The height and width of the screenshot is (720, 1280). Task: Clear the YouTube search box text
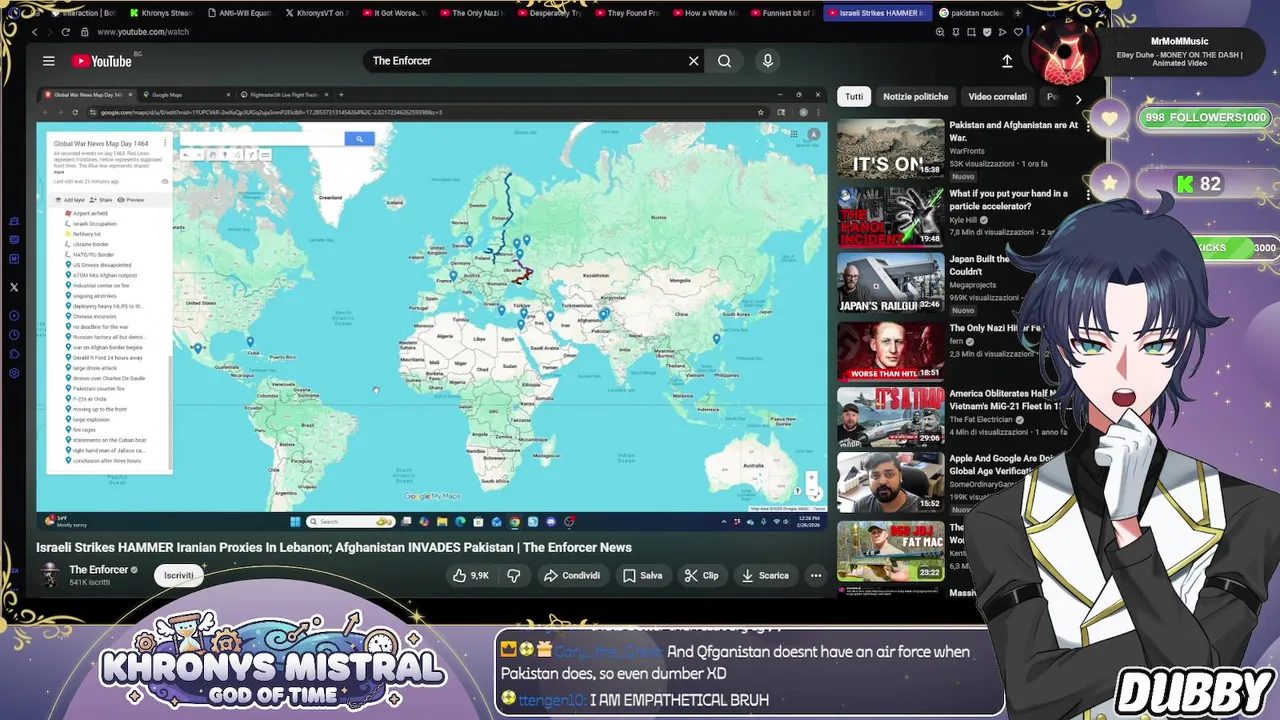pyautogui.click(x=693, y=61)
